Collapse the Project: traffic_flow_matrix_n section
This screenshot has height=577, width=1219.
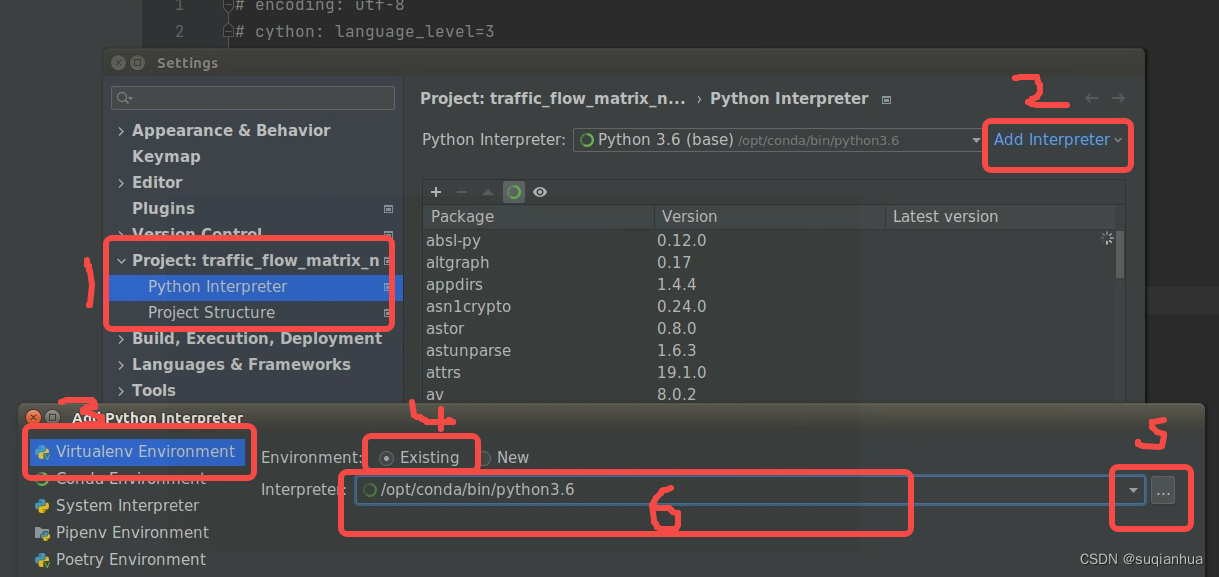121,260
